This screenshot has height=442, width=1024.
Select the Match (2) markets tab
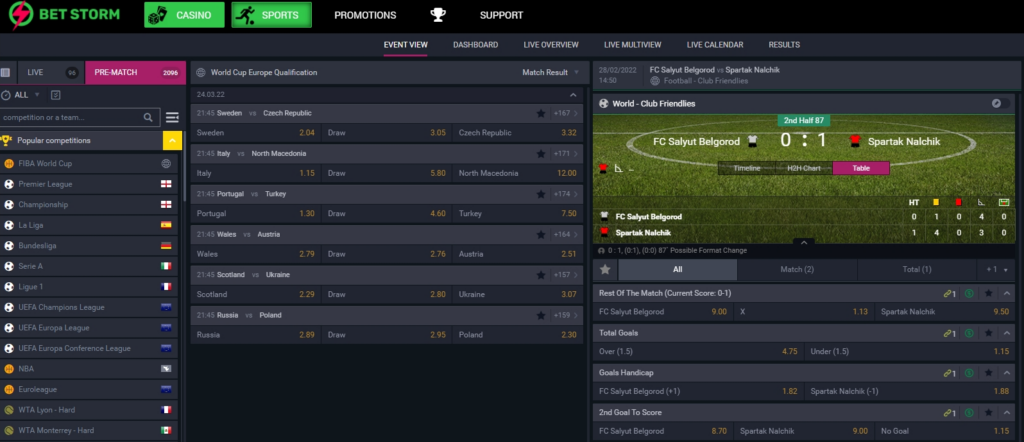[x=797, y=270]
